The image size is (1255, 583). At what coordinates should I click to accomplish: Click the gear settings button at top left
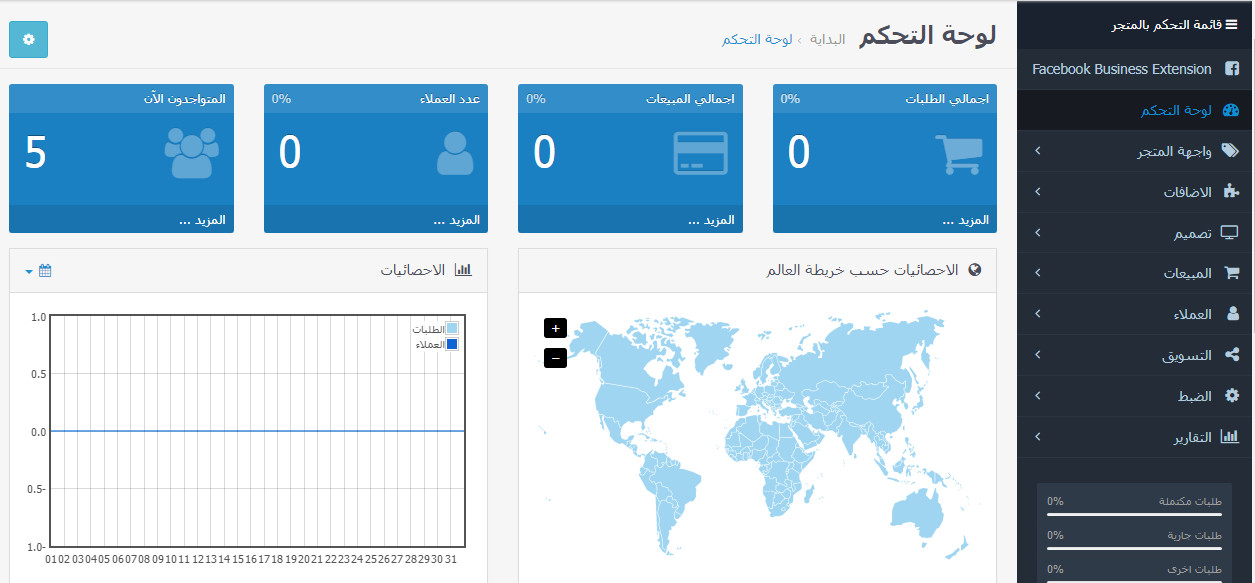tap(28, 39)
